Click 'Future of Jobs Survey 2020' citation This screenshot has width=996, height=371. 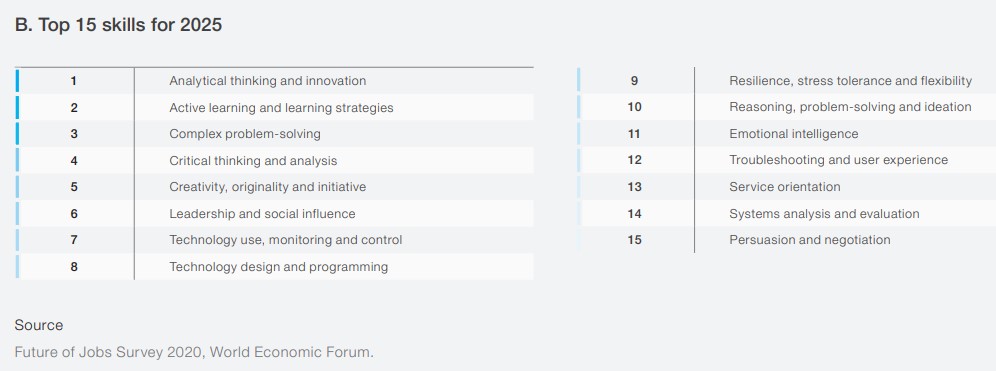(x=109, y=352)
